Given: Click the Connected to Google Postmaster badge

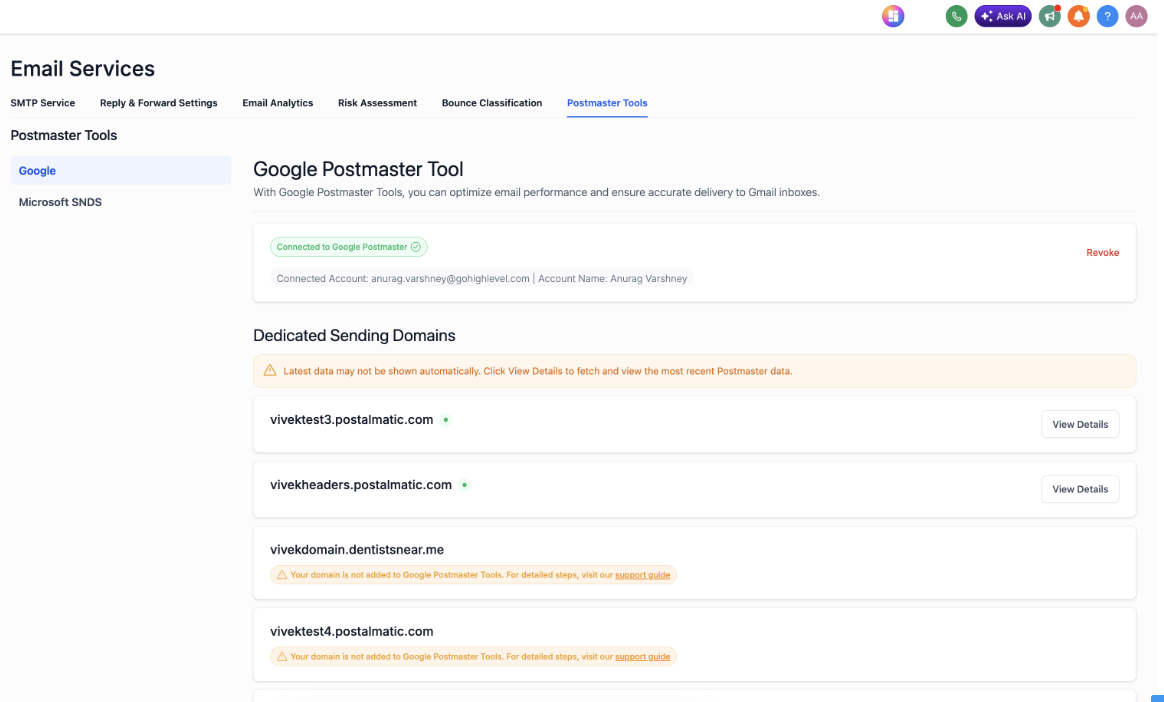Looking at the screenshot, I should (348, 247).
